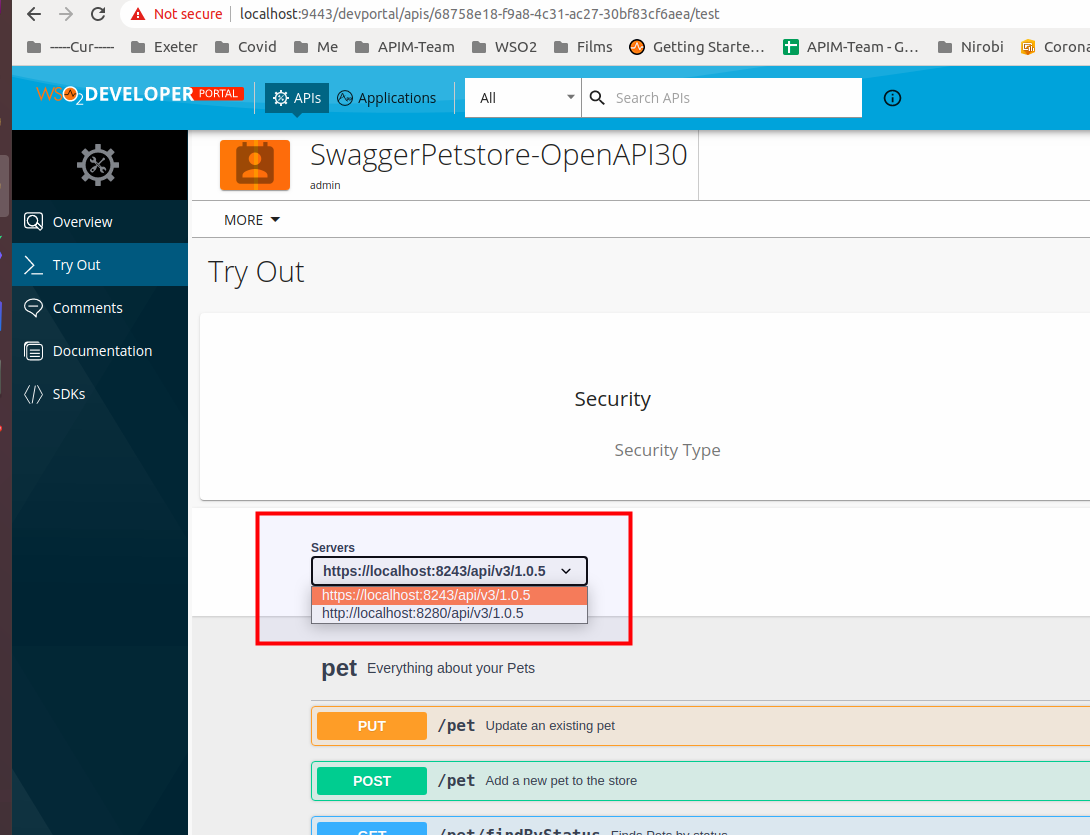Expand the All search scope selector

(522, 97)
